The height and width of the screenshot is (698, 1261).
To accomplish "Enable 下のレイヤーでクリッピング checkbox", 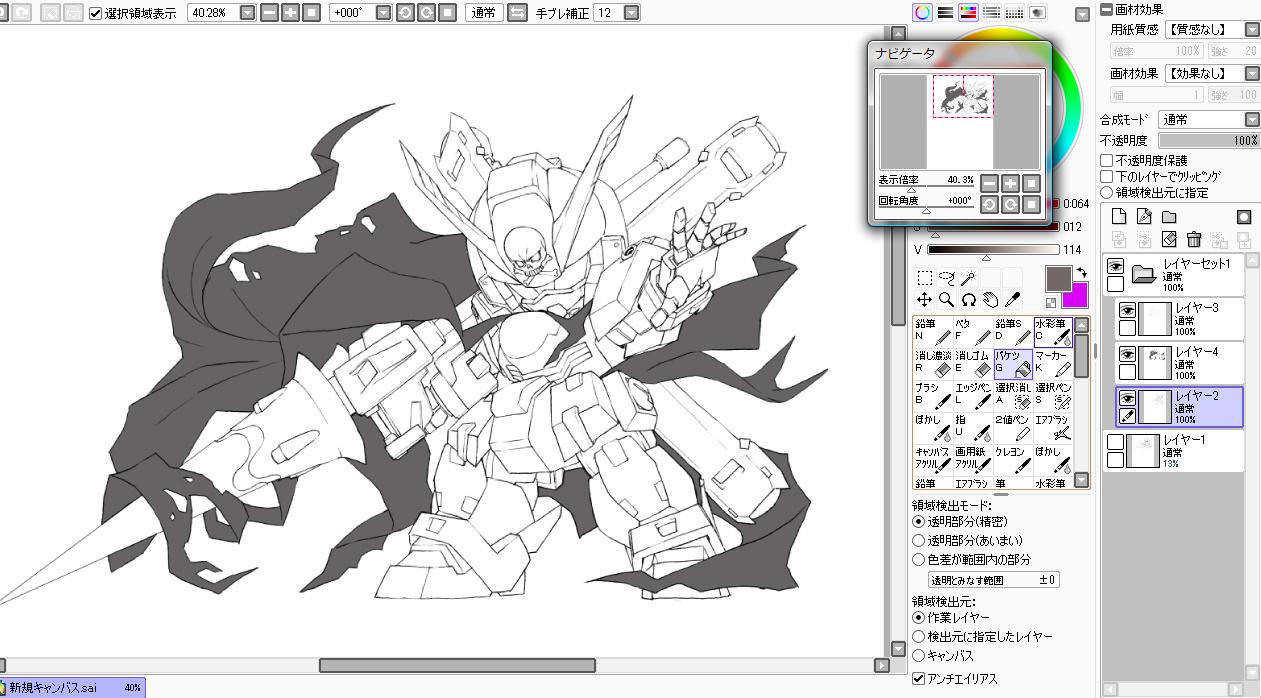I will (x=1107, y=176).
